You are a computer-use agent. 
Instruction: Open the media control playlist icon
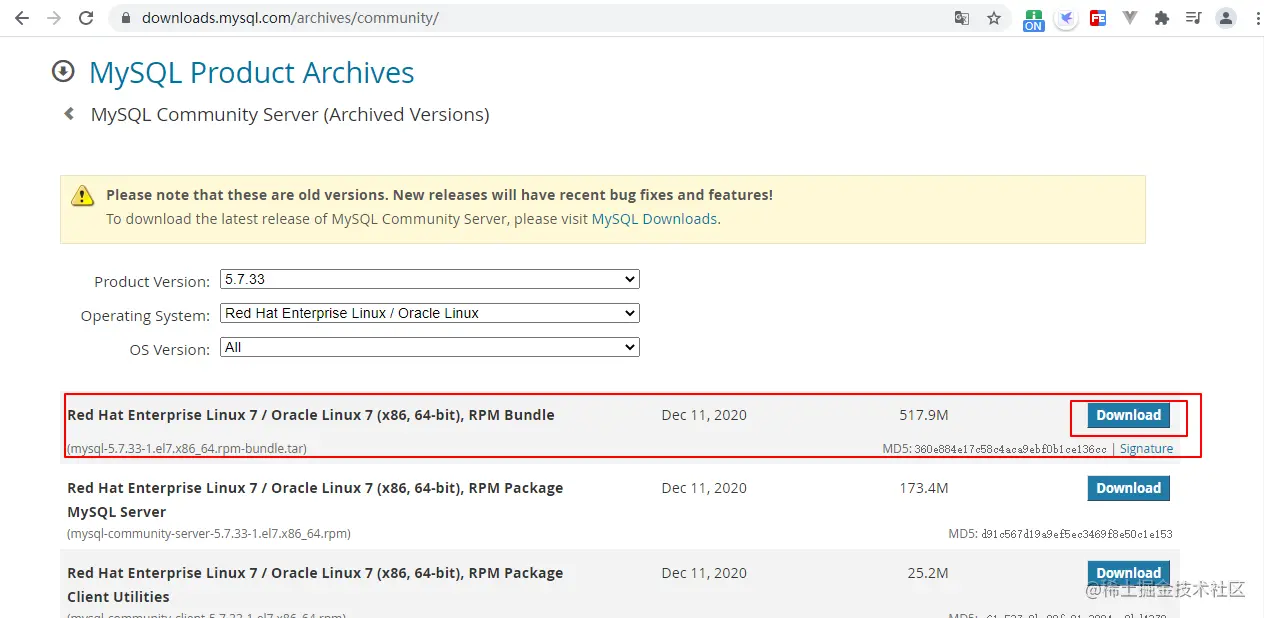pyautogui.click(x=1193, y=18)
